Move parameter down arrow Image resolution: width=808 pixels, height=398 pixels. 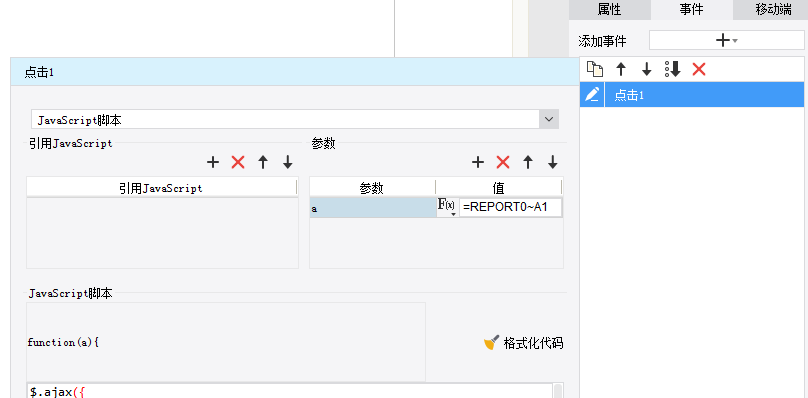point(553,163)
